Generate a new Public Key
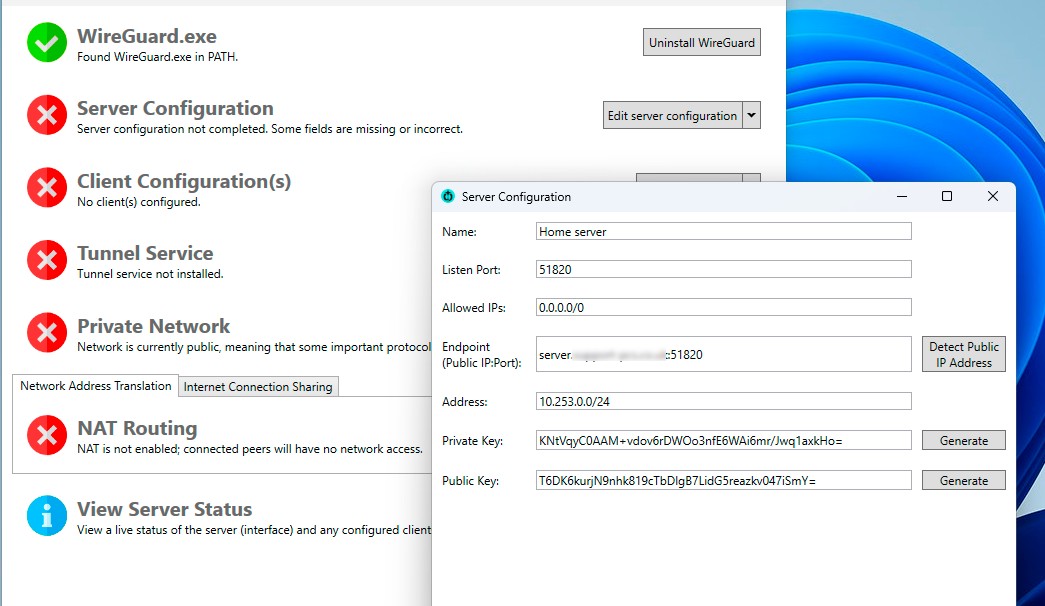The height and width of the screenshot is (606, 1045). click(964, 481)
